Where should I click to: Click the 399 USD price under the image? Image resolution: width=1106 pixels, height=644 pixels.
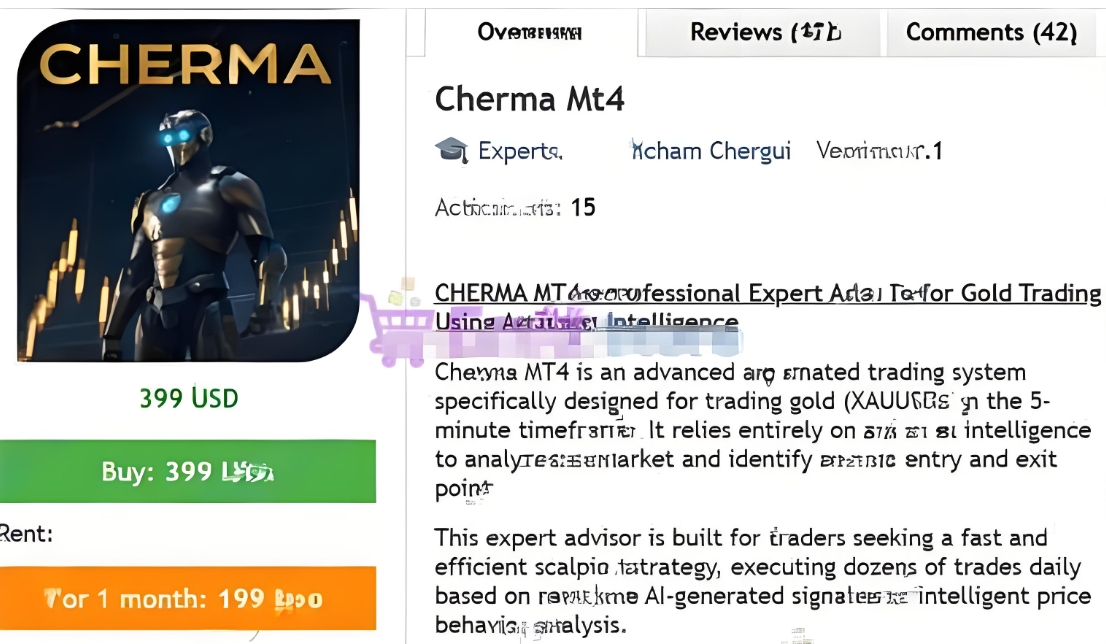189,399
